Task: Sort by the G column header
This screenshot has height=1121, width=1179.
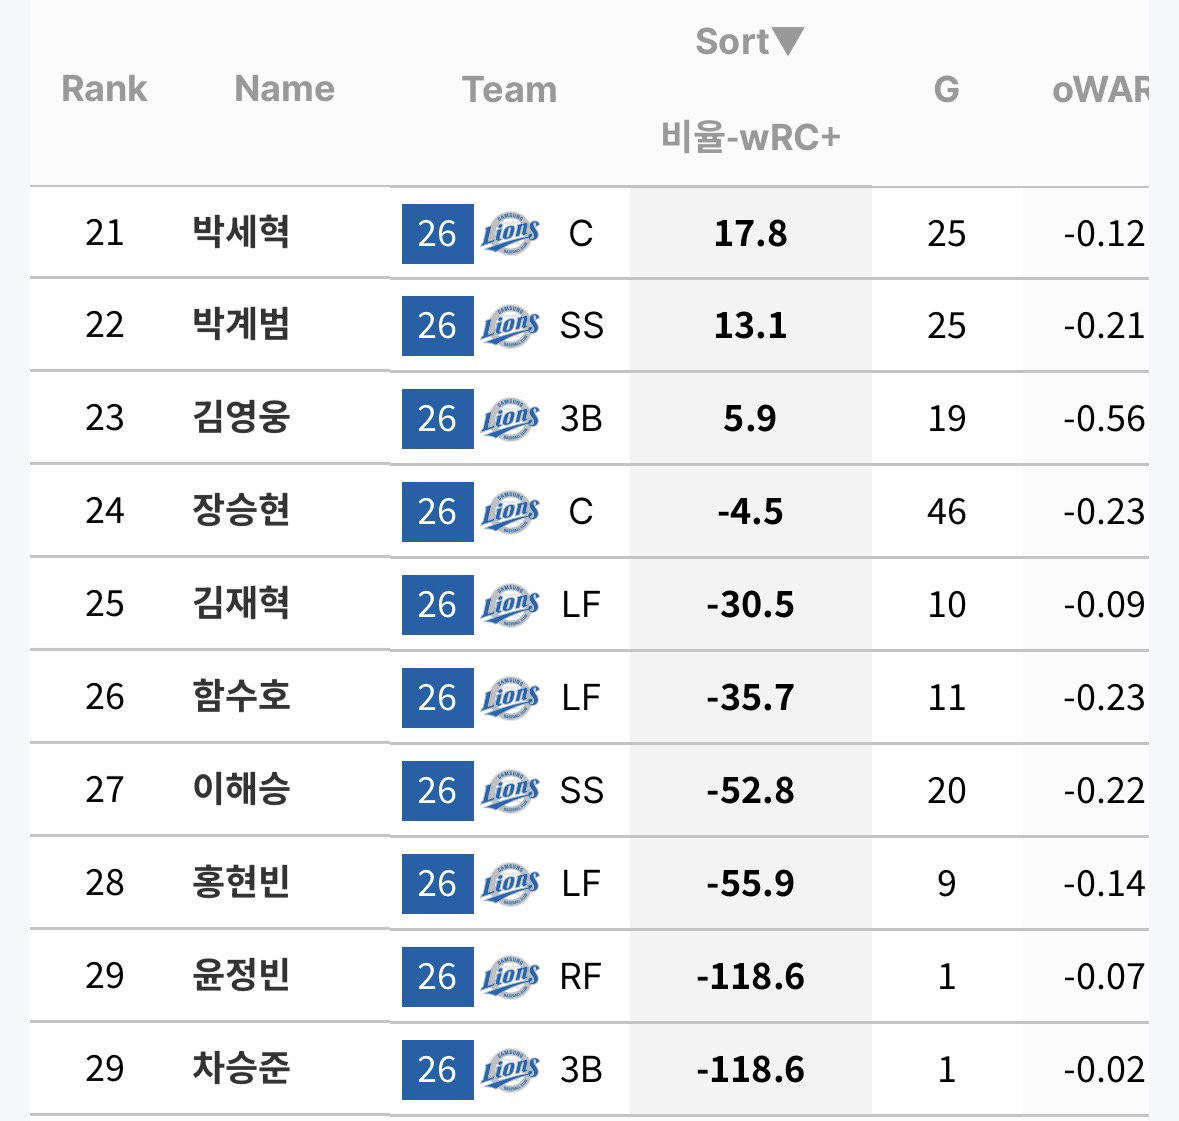Action: click(x=946, y=89)
